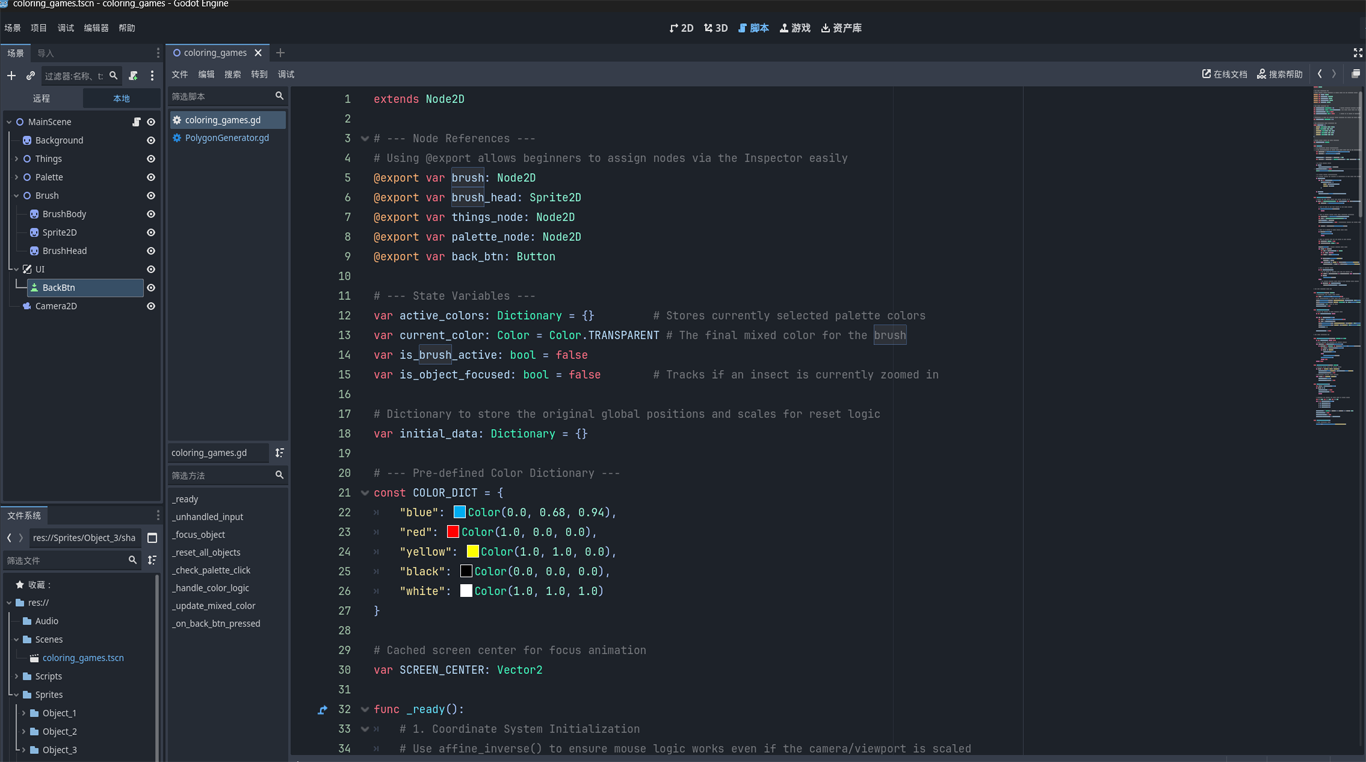Viewport: 1366px width, 762px height.
Task: Click the red color swatch on line 23
Action: point(453,532)
